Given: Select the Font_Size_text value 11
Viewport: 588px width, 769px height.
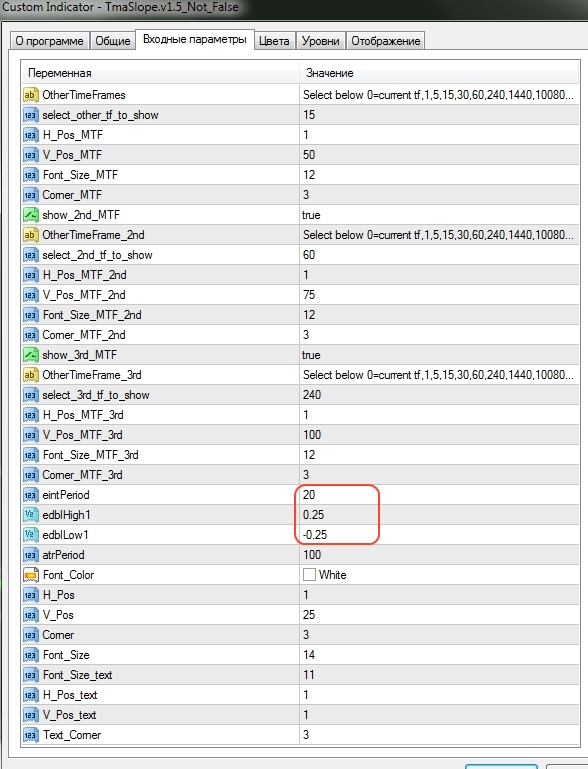Looking at the screenshot, I should [x=308, y=675].
